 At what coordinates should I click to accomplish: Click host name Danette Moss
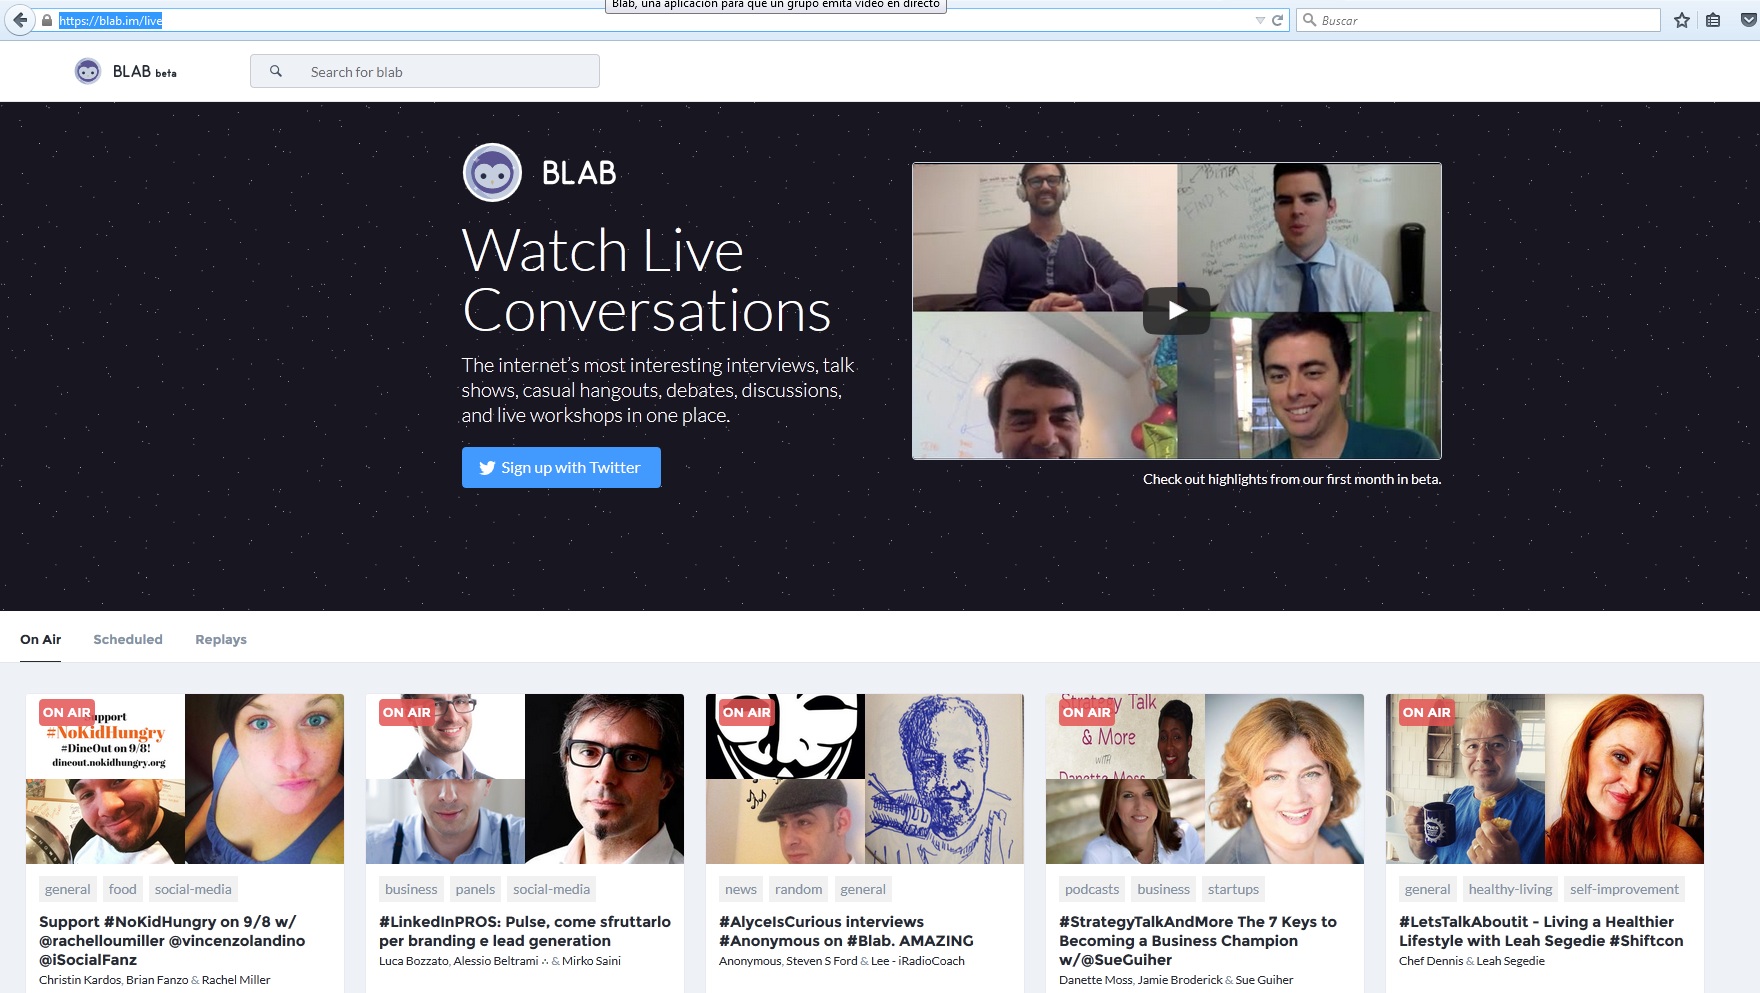pos(1096,980)
